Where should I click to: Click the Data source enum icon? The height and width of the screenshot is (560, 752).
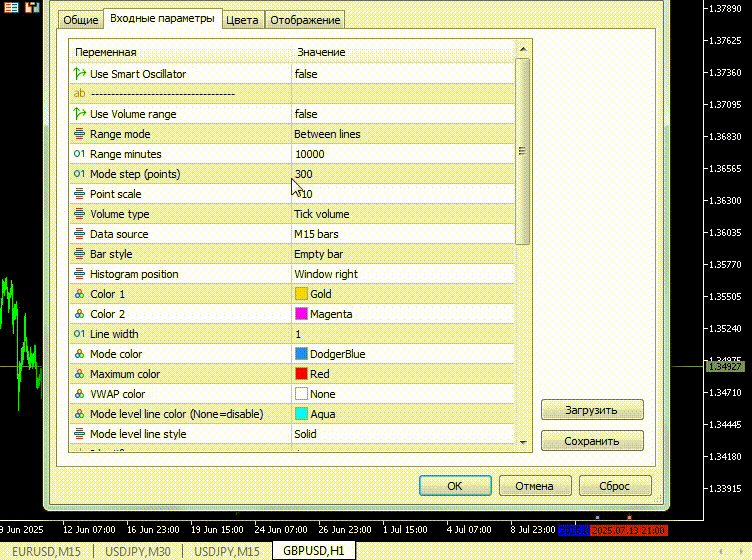point(80,234)
